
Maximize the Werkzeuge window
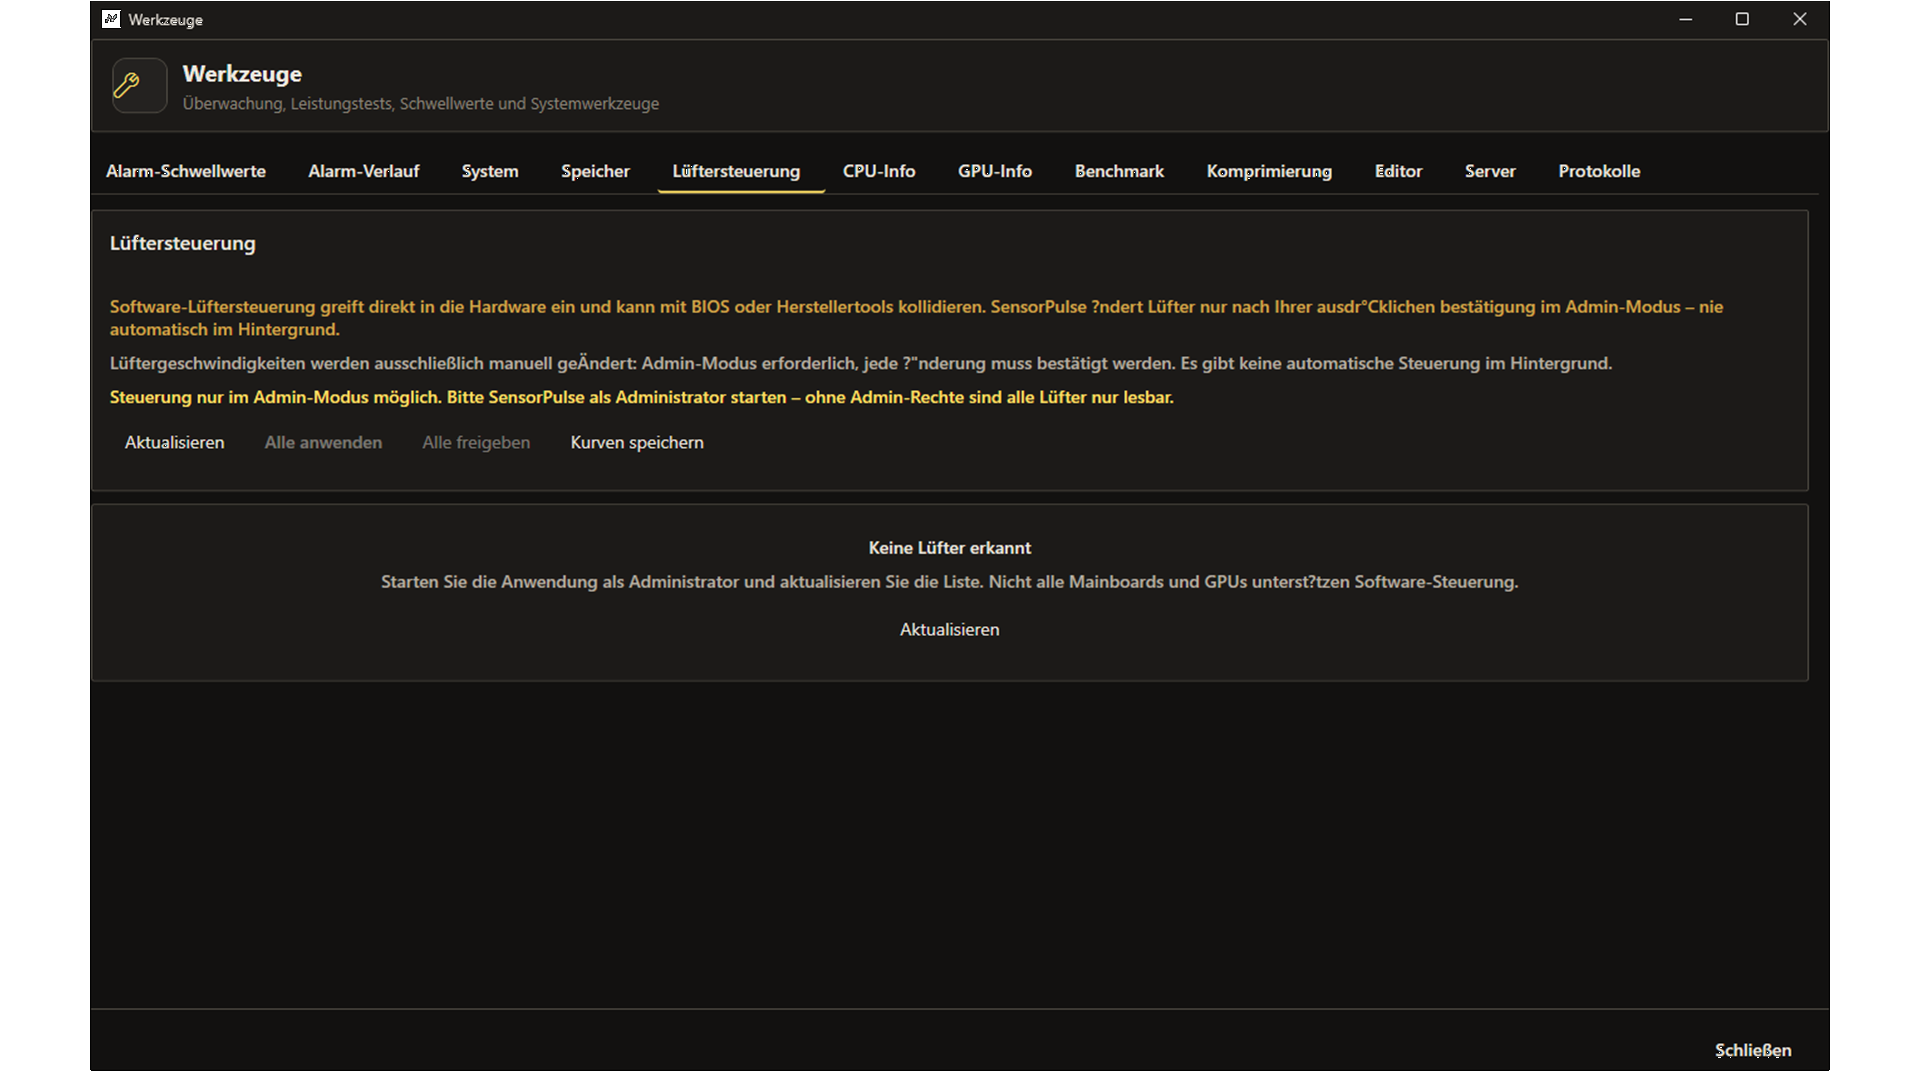(x=1742, y=19)
